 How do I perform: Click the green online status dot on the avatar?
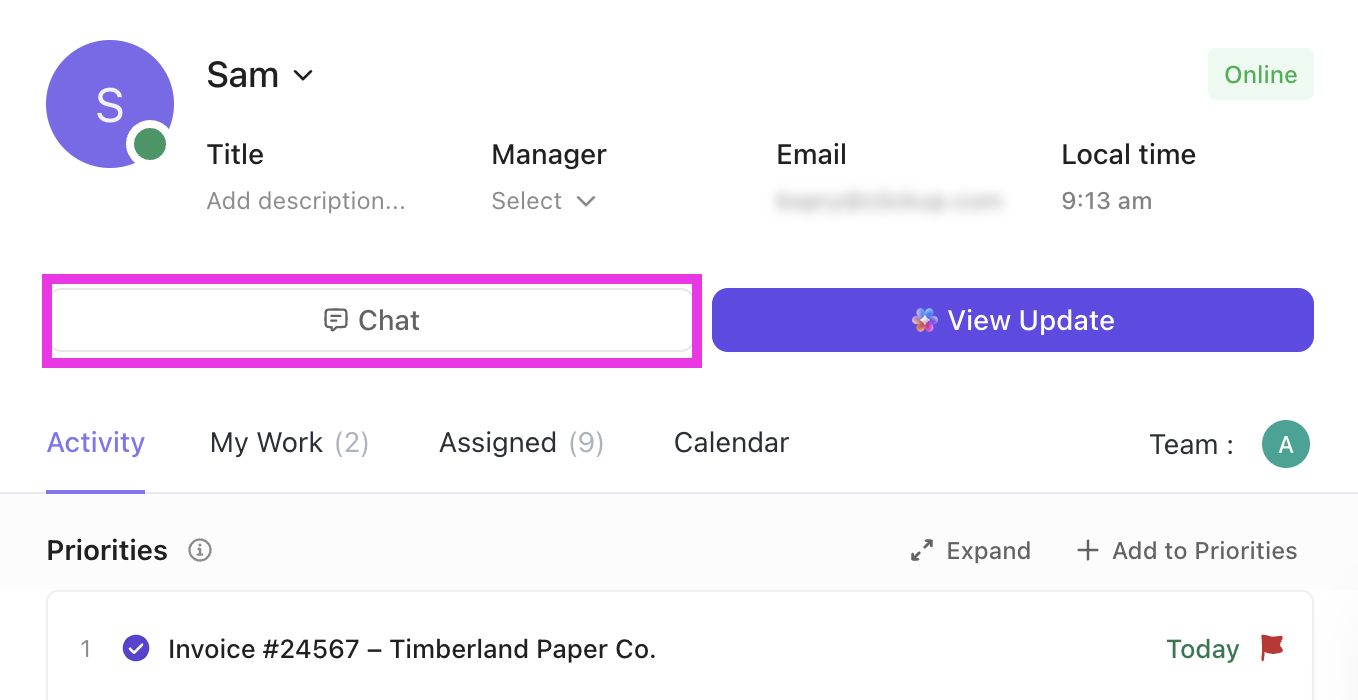pyautogui.click(x=150, y=144)
